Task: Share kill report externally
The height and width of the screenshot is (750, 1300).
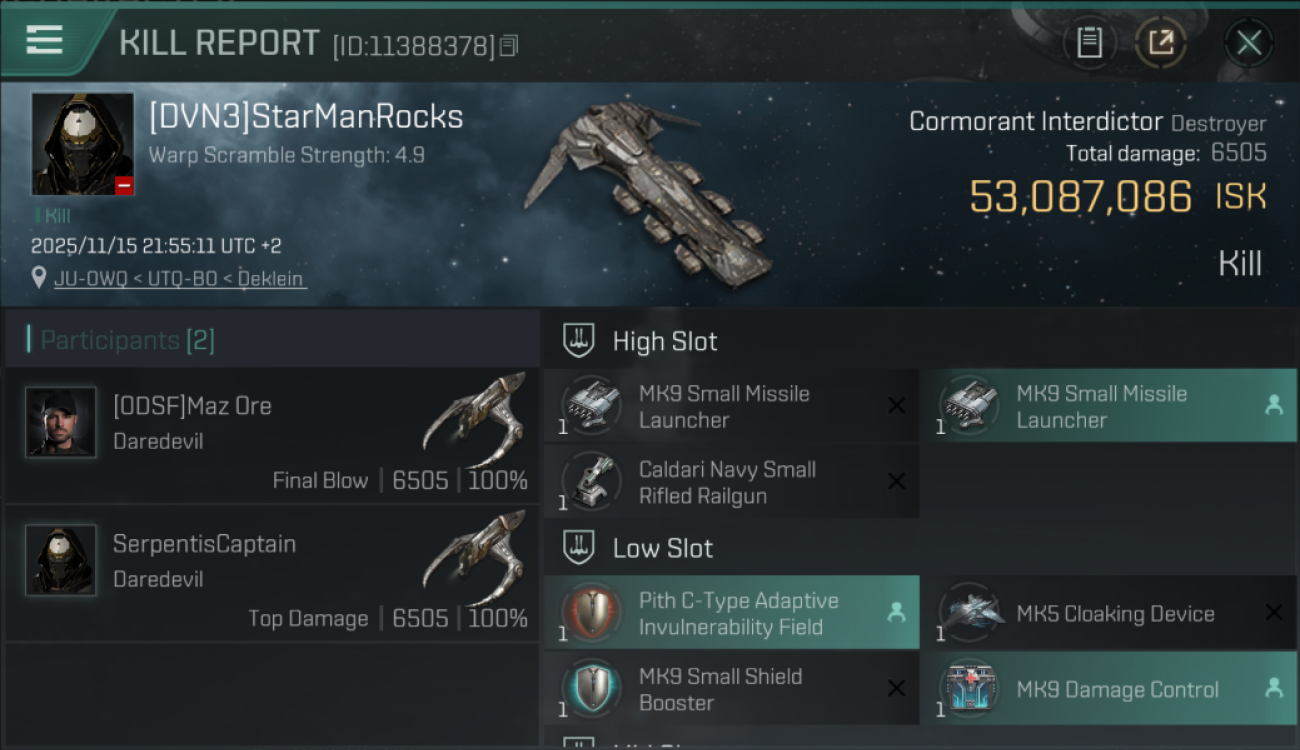Action: coord(1160,43)
